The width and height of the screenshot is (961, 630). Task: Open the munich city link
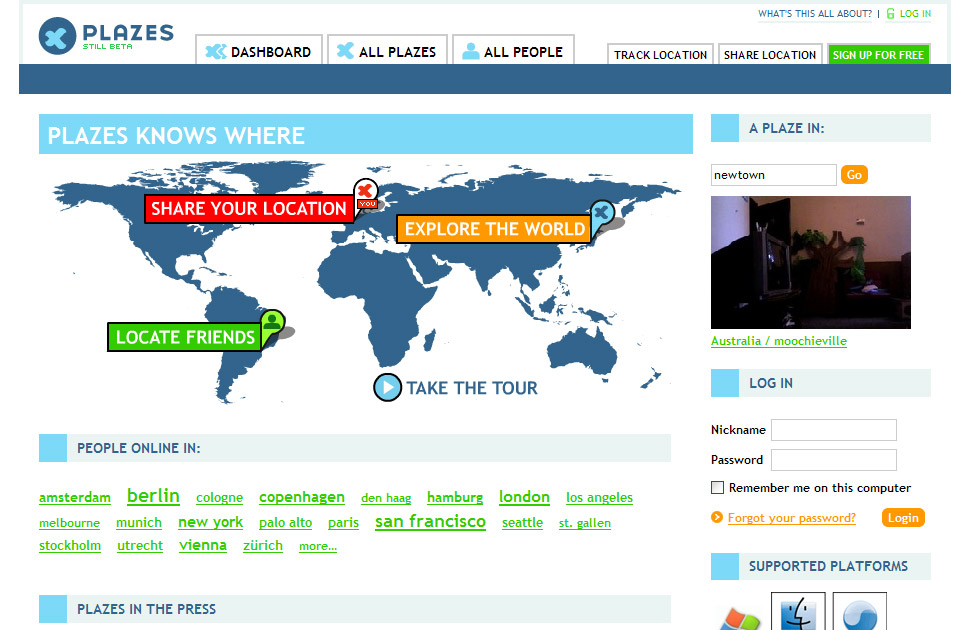[x=139, y=522]
